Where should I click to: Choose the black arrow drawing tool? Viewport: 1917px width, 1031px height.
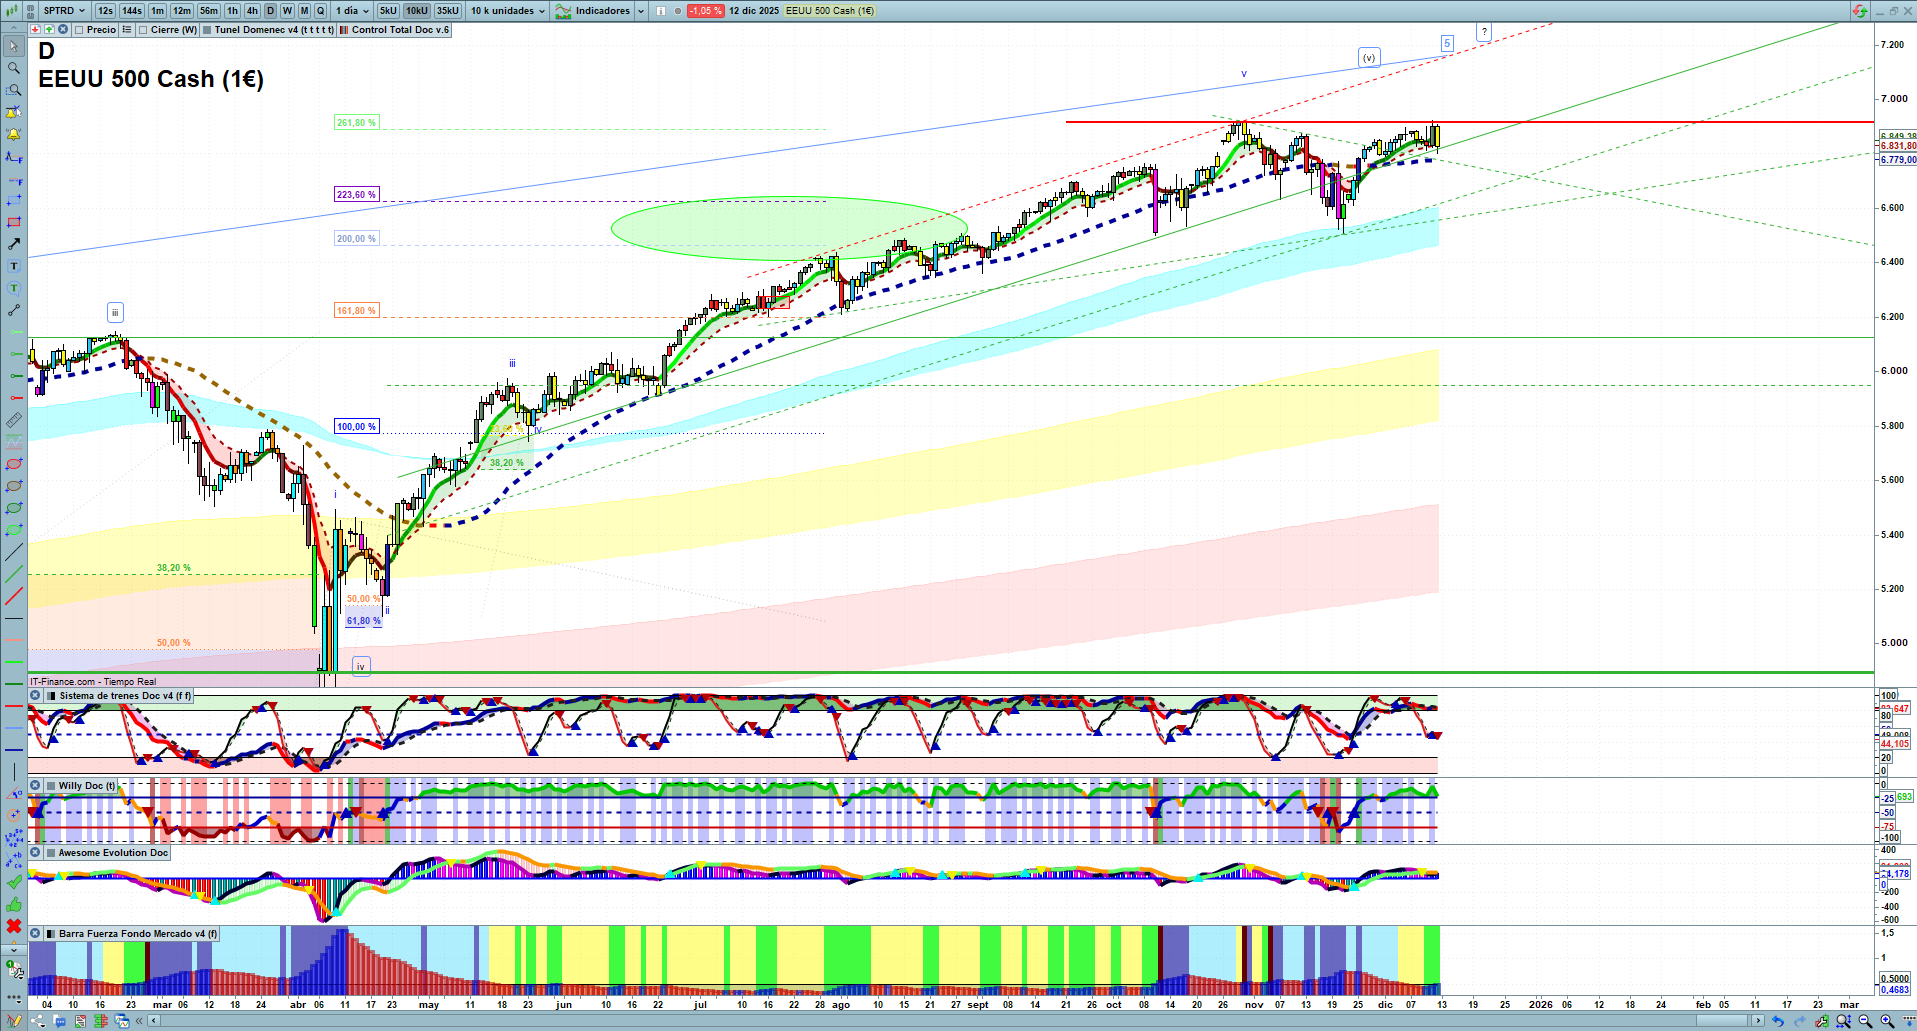coord(14,244)
